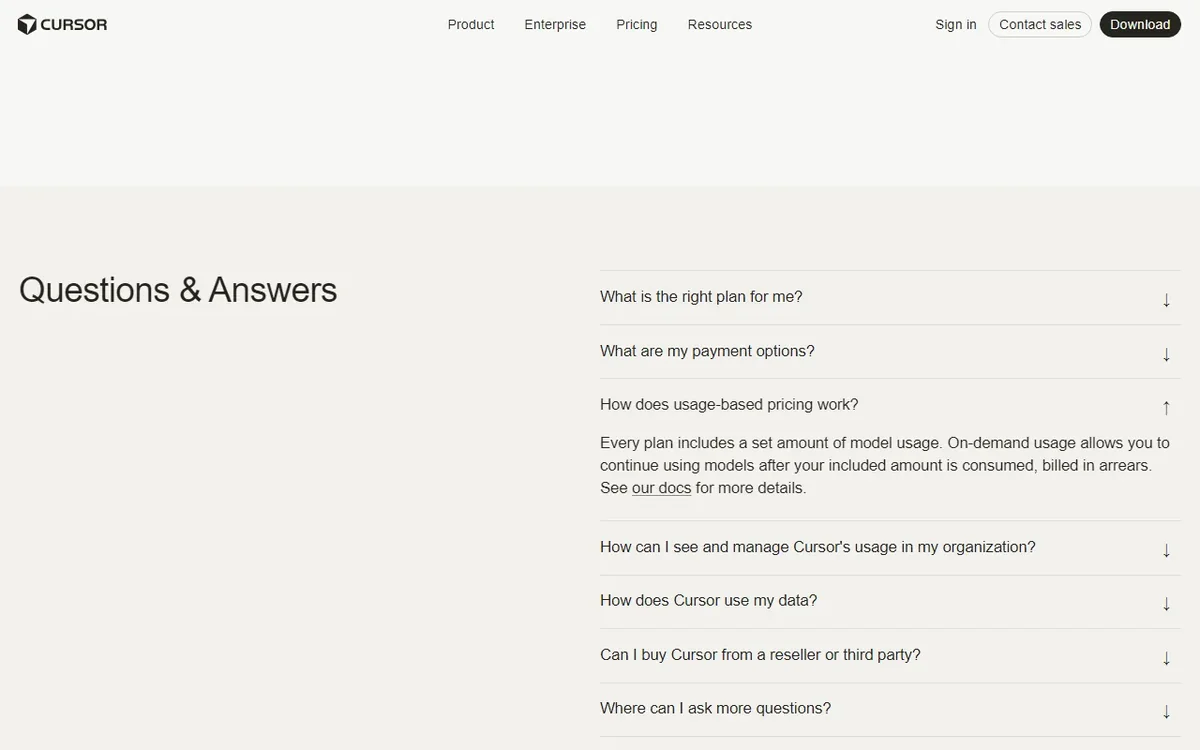Viewport: 1200px width, 750px height.
Task: Click down arrow beside organization usage question
Action: [1166, 550]
